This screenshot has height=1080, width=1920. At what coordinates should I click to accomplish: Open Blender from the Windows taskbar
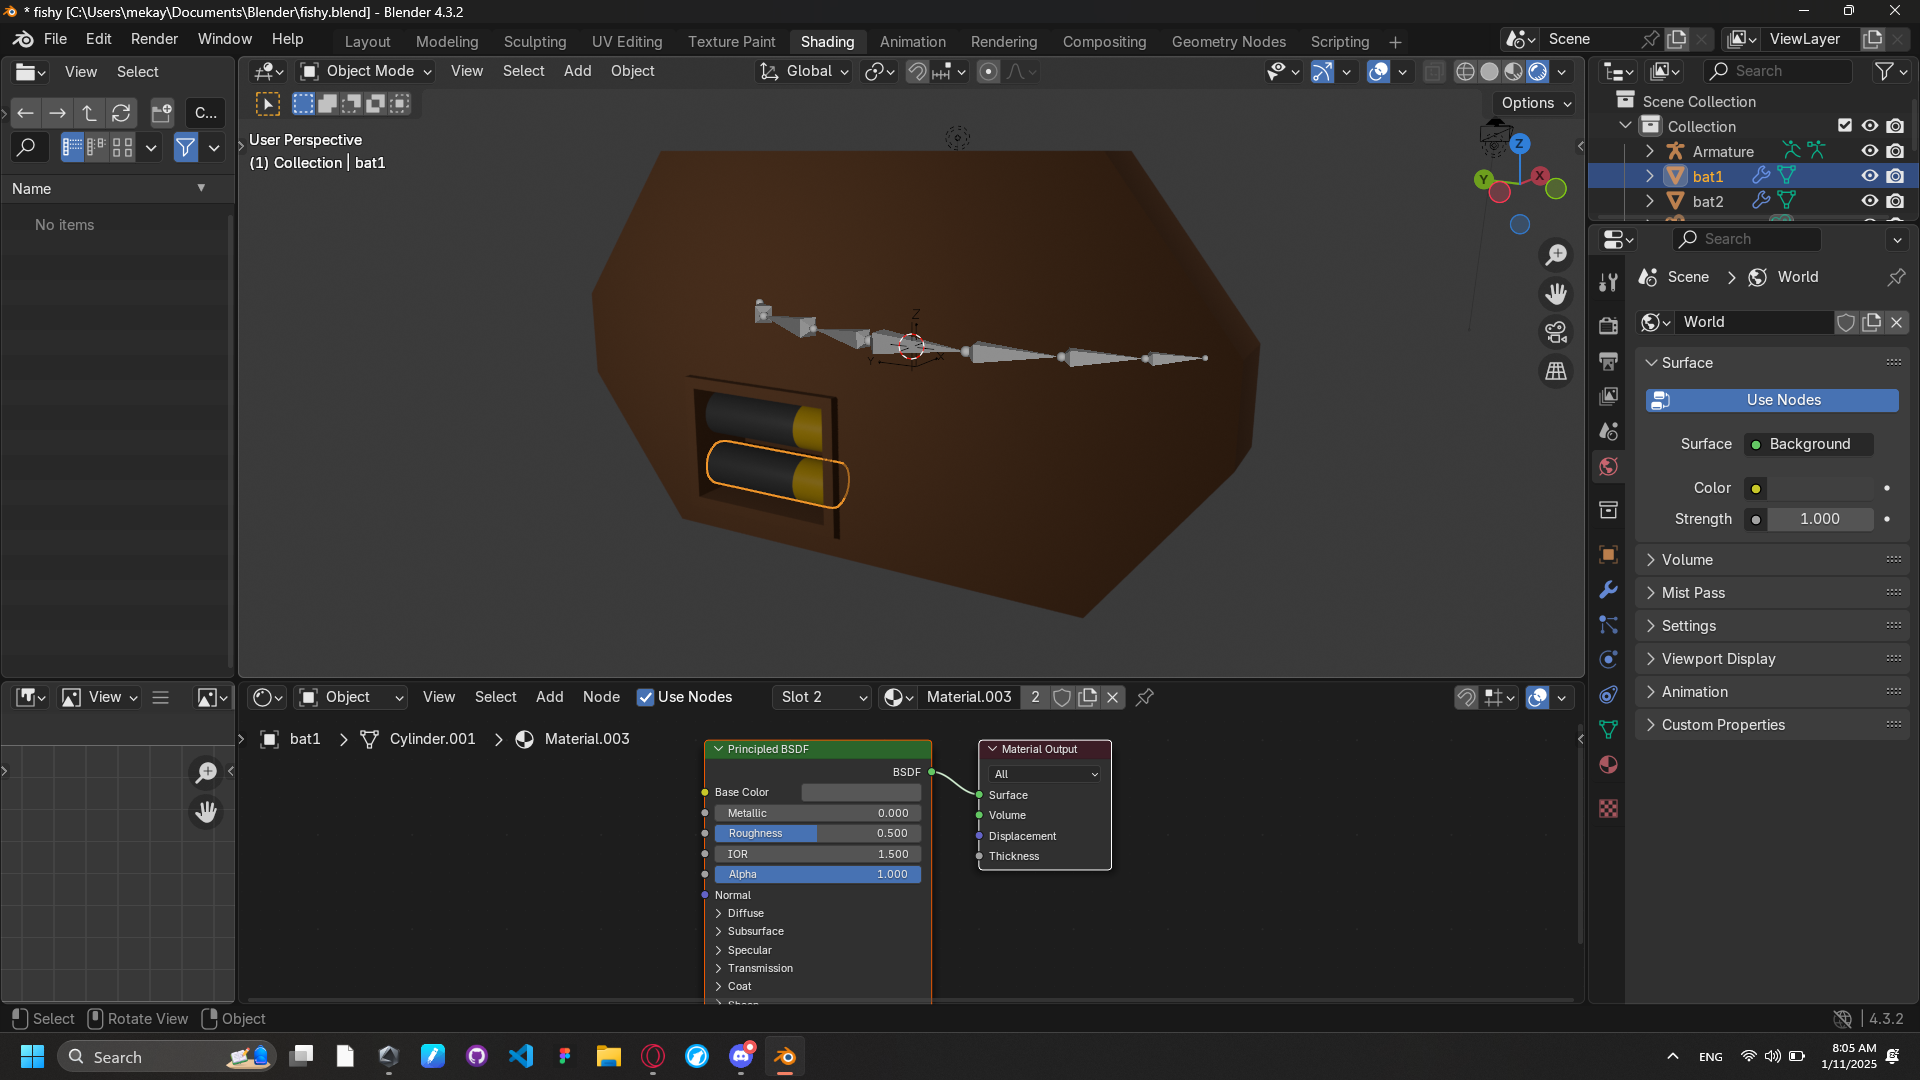pyautogui.click(x=785, y=1057)
